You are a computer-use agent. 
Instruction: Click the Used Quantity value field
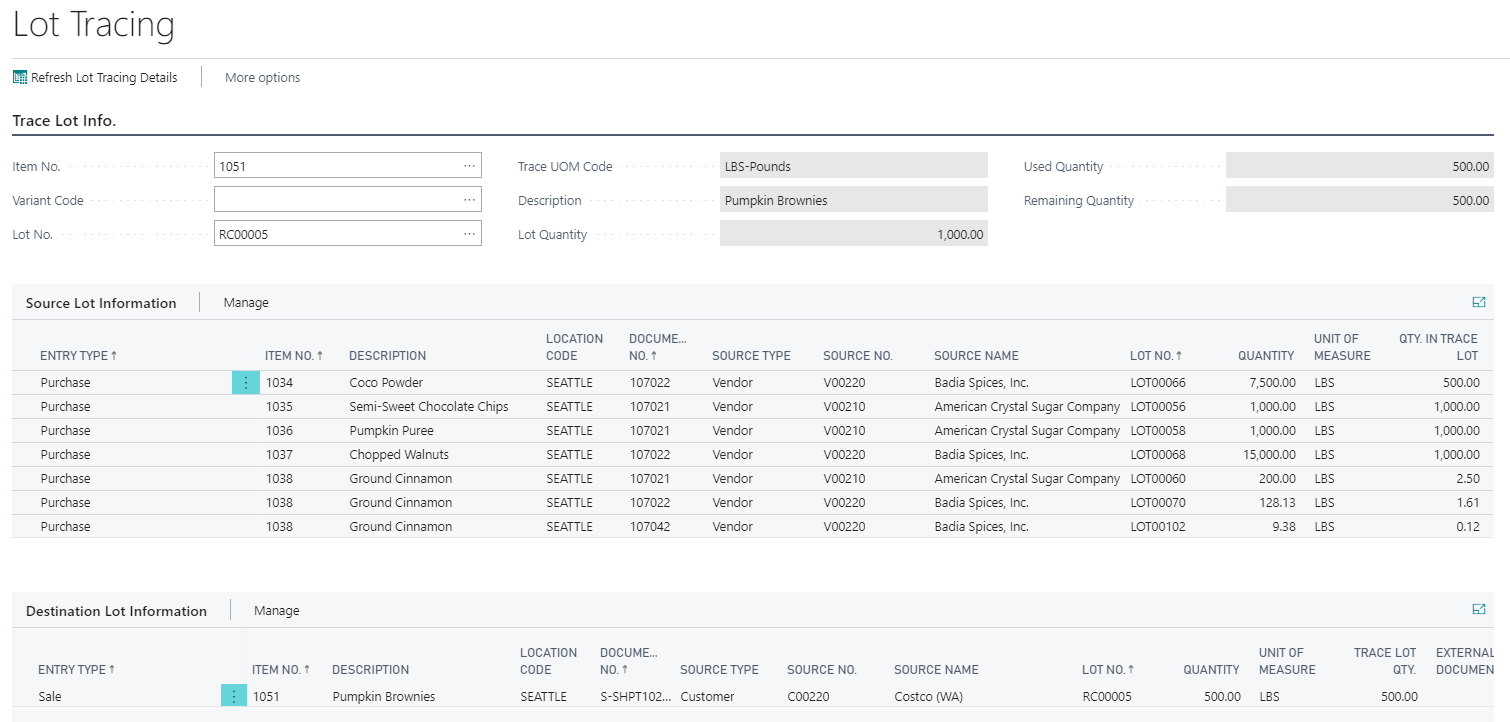[1360, 166]
